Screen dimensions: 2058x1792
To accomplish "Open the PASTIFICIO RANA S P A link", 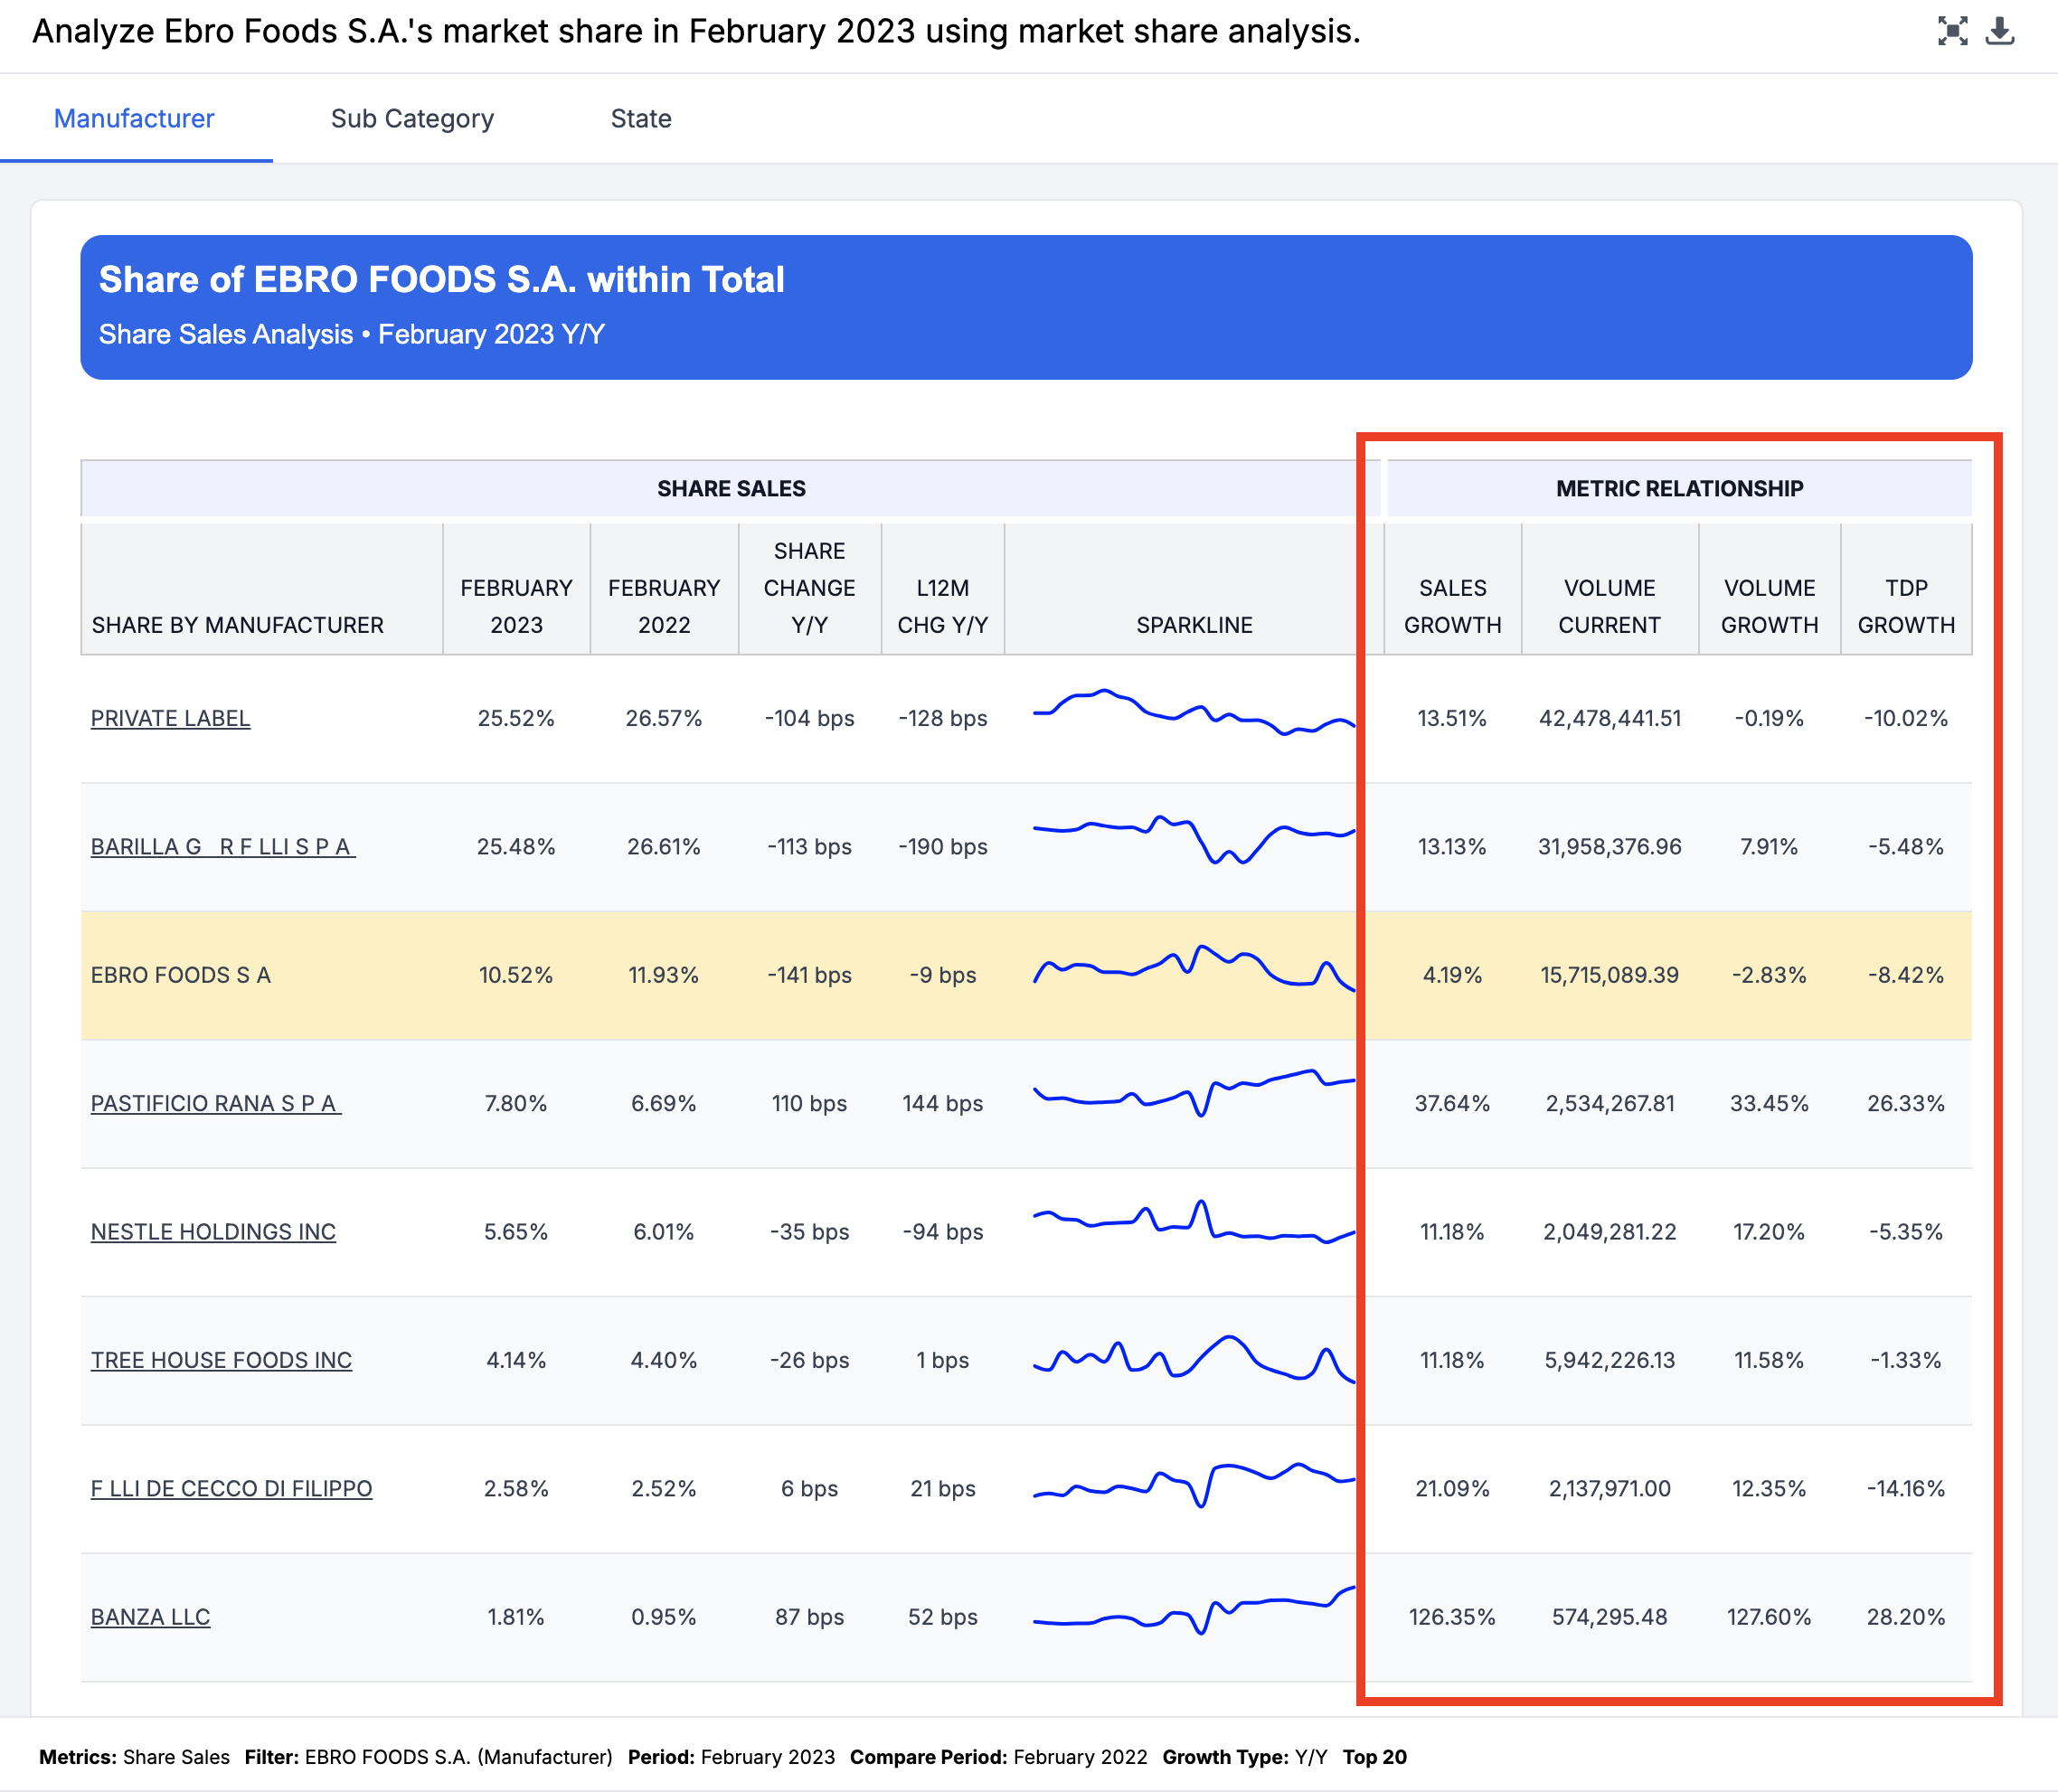I will 215,1103.
